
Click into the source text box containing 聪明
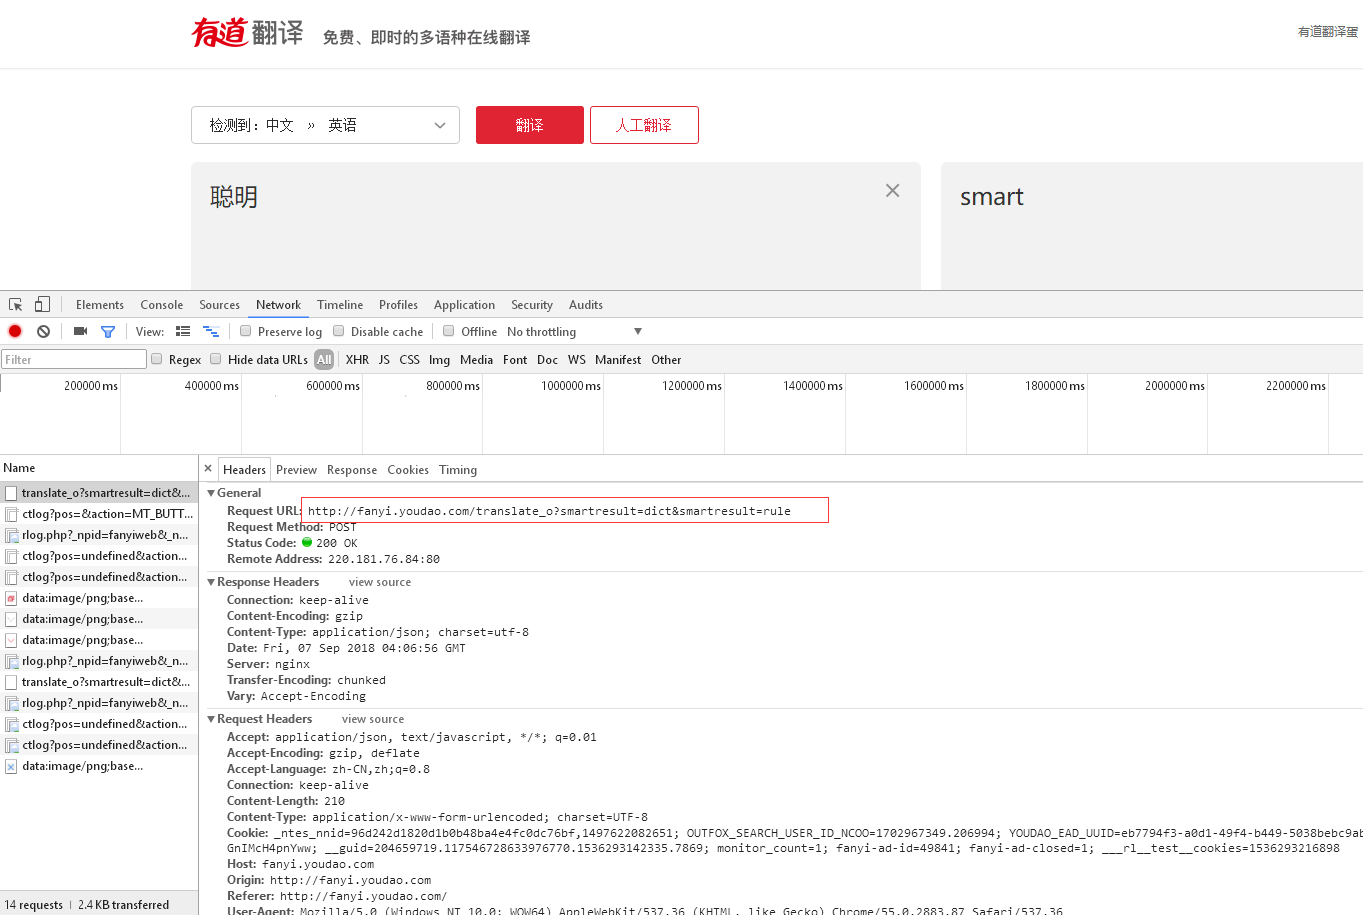coord(556,226)
